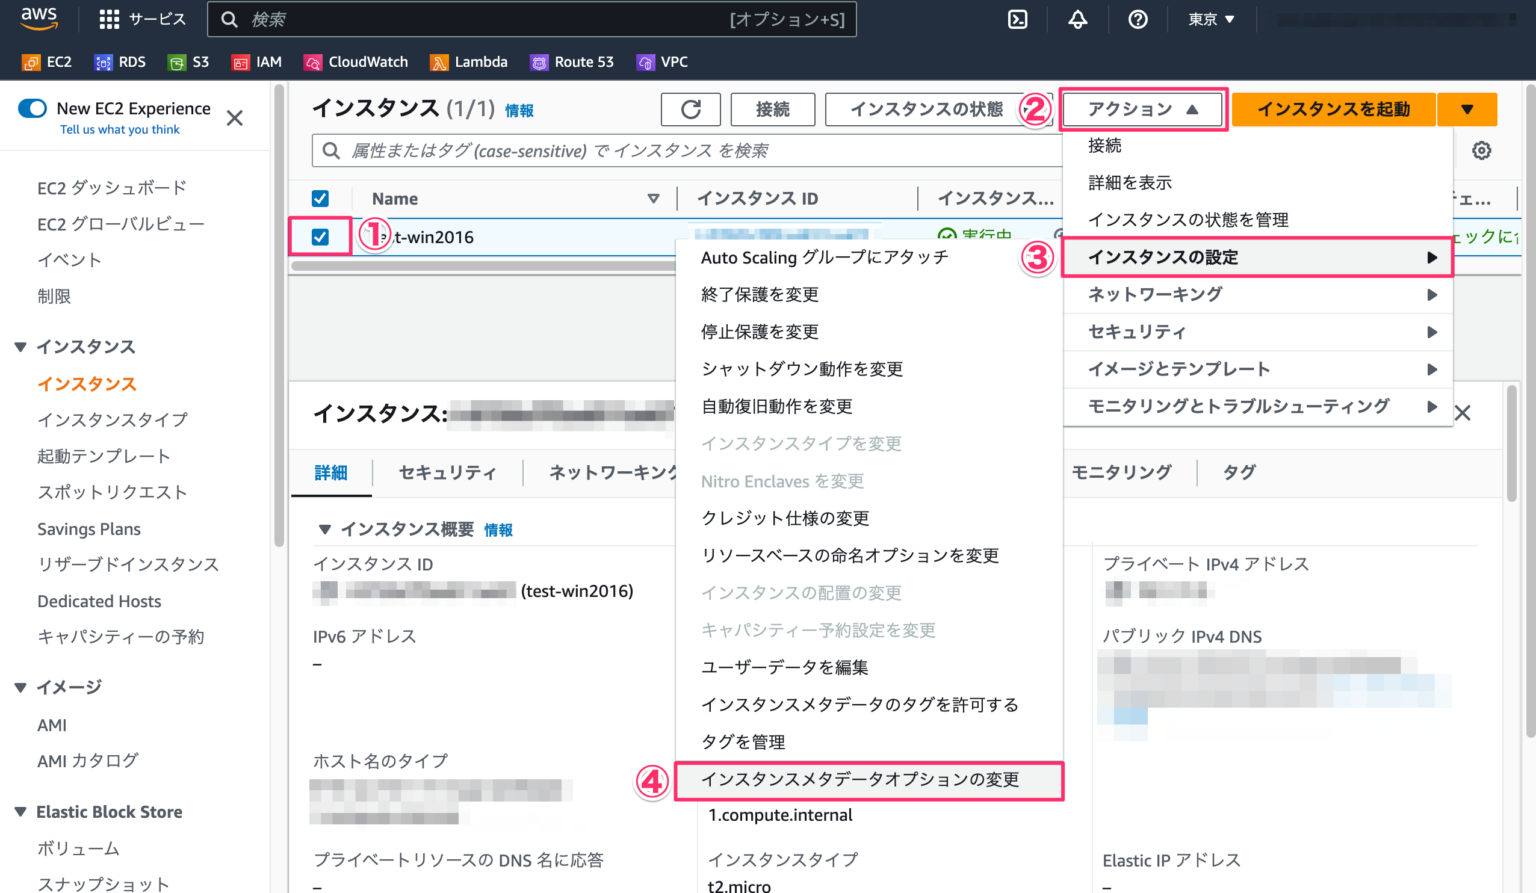Image resolution: width=1536 pixels, height=893 pixels.
Task: Open the 東京 region dropdown
Action: pos(1210,18)
